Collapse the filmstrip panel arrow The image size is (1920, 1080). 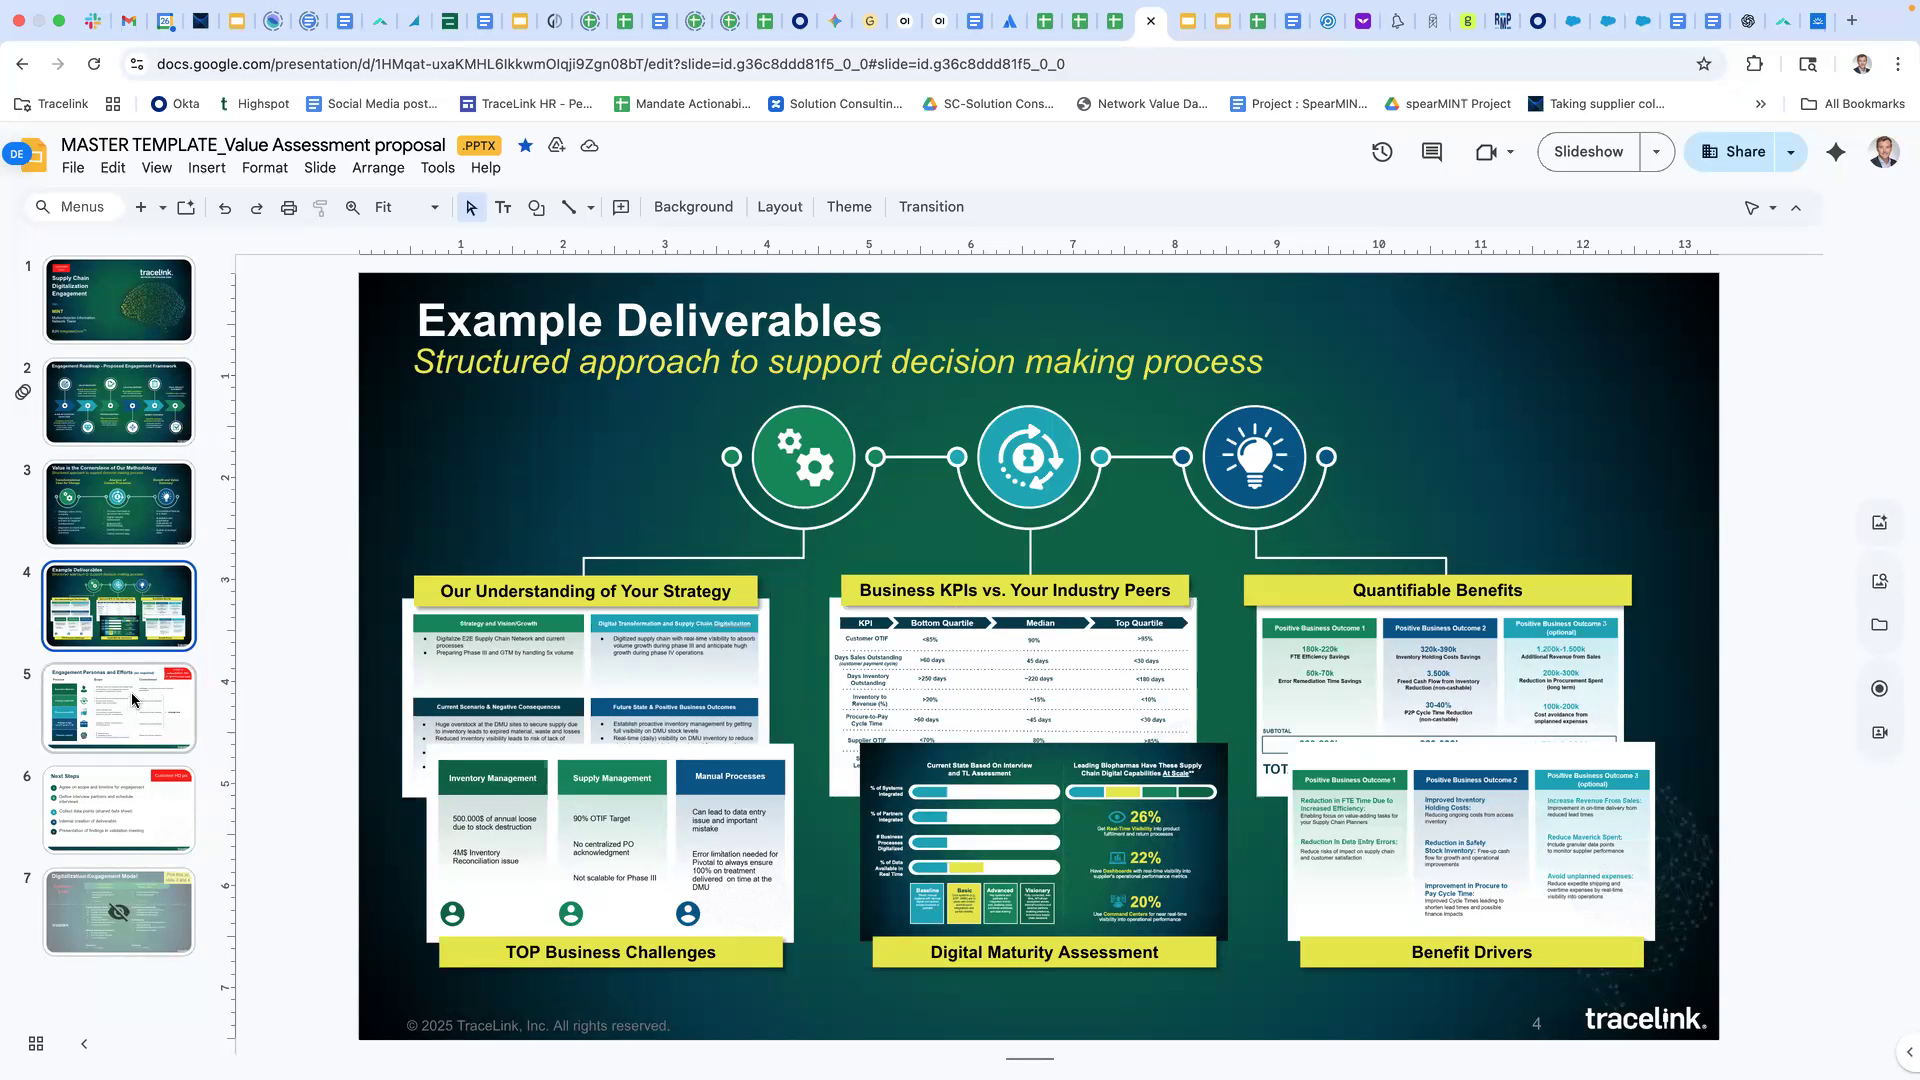pyautogui.click(x=84, y=1044)
